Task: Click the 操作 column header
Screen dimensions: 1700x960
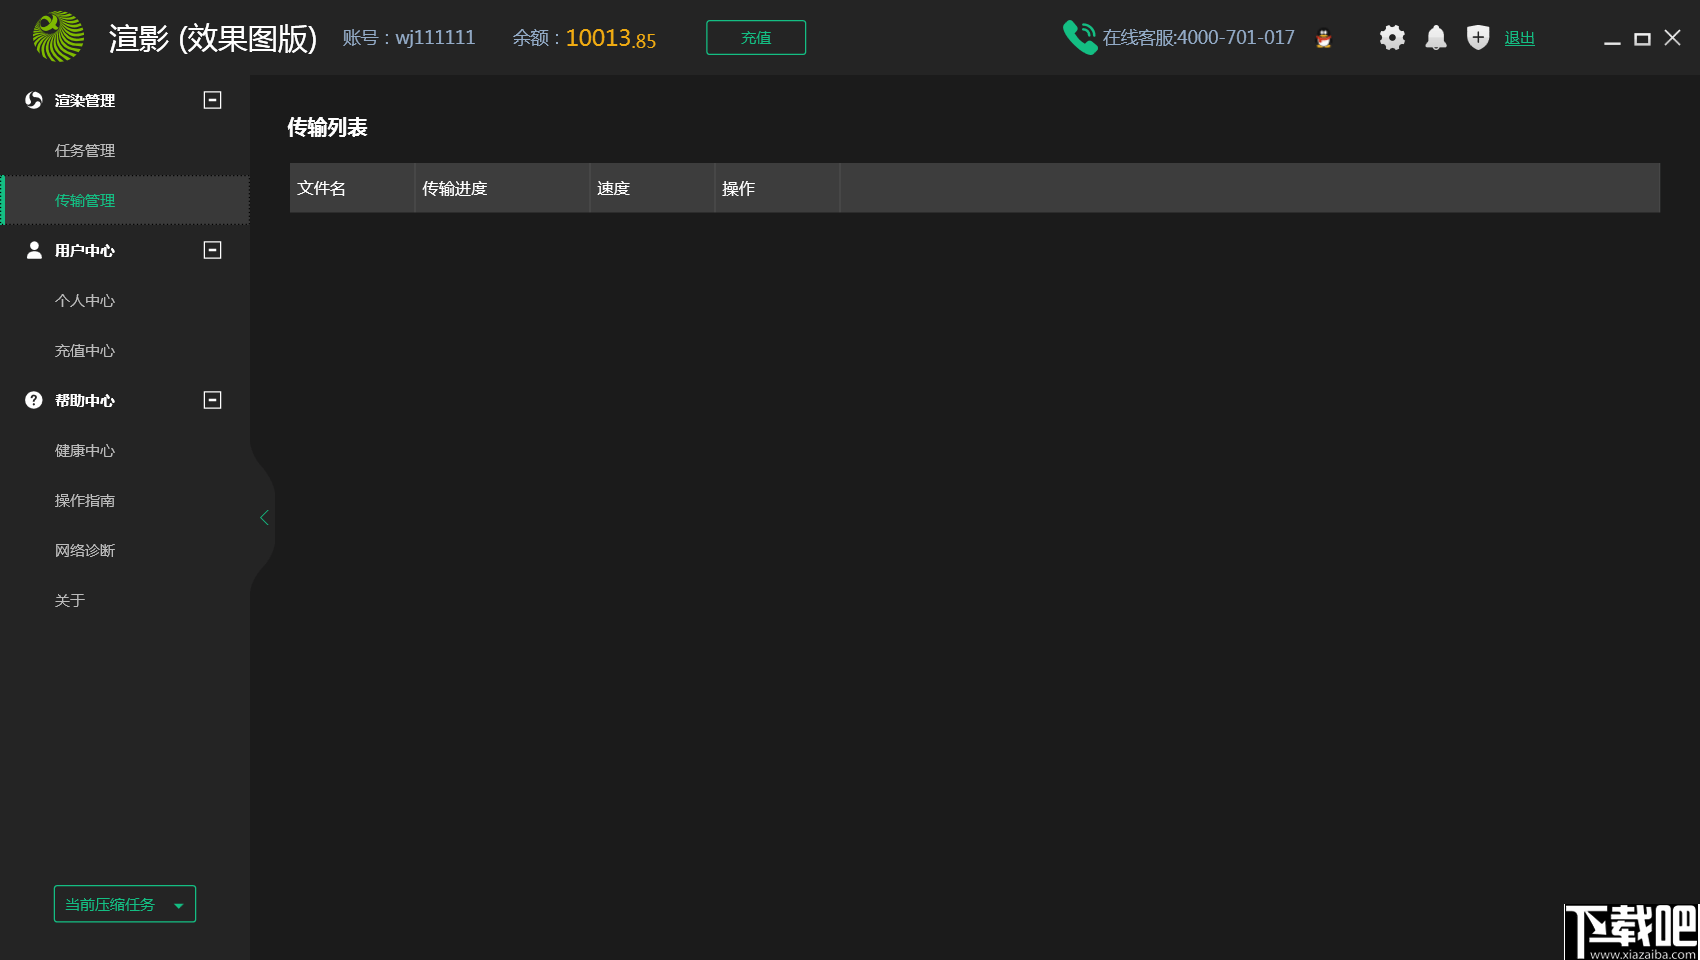Action: pos(777,188)
